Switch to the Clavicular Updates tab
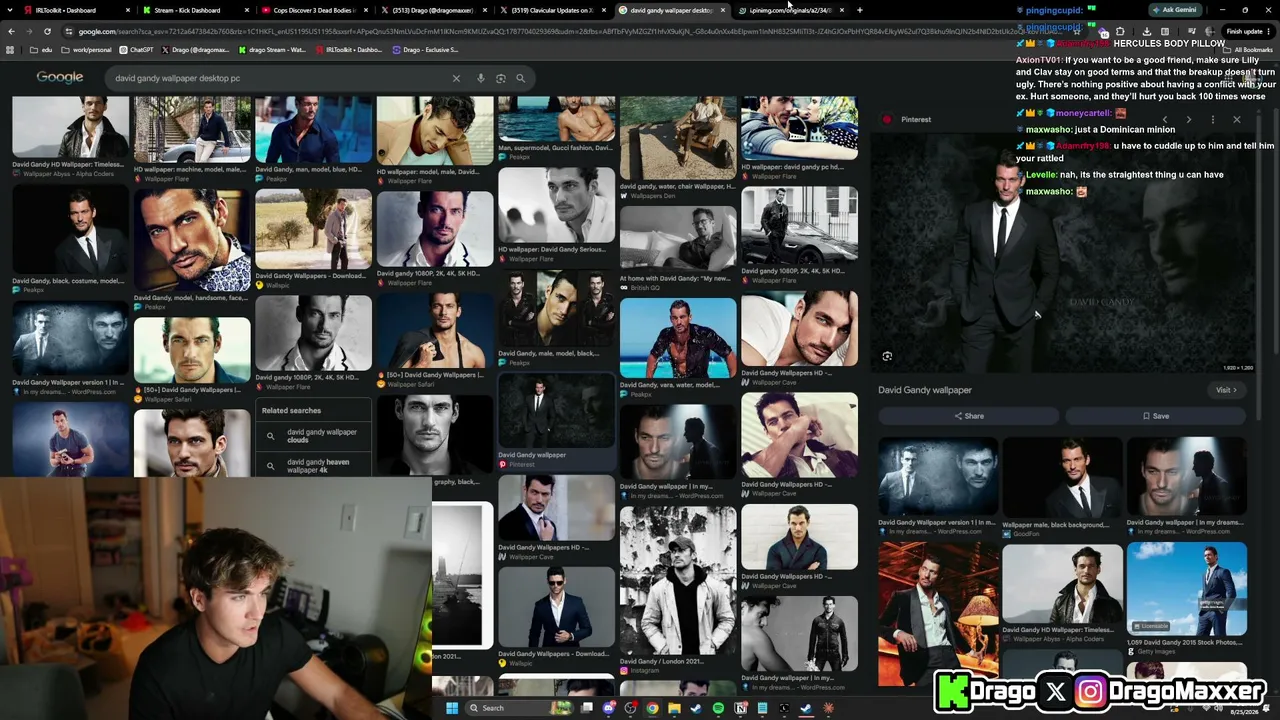Screen dimensions: 1280x720 coord(552,10)
